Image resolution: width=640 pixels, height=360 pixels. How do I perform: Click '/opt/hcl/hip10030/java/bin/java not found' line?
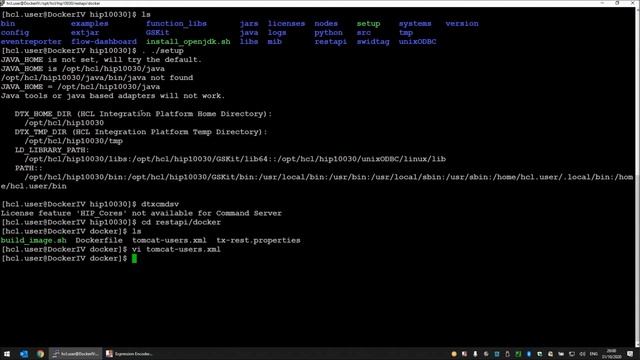click(97, 78)
